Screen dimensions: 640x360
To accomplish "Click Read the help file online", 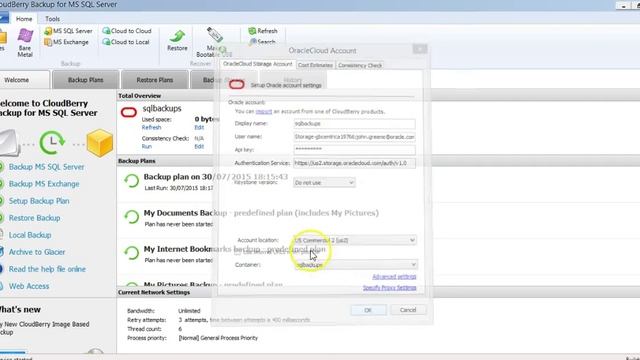I will point(47,269).
